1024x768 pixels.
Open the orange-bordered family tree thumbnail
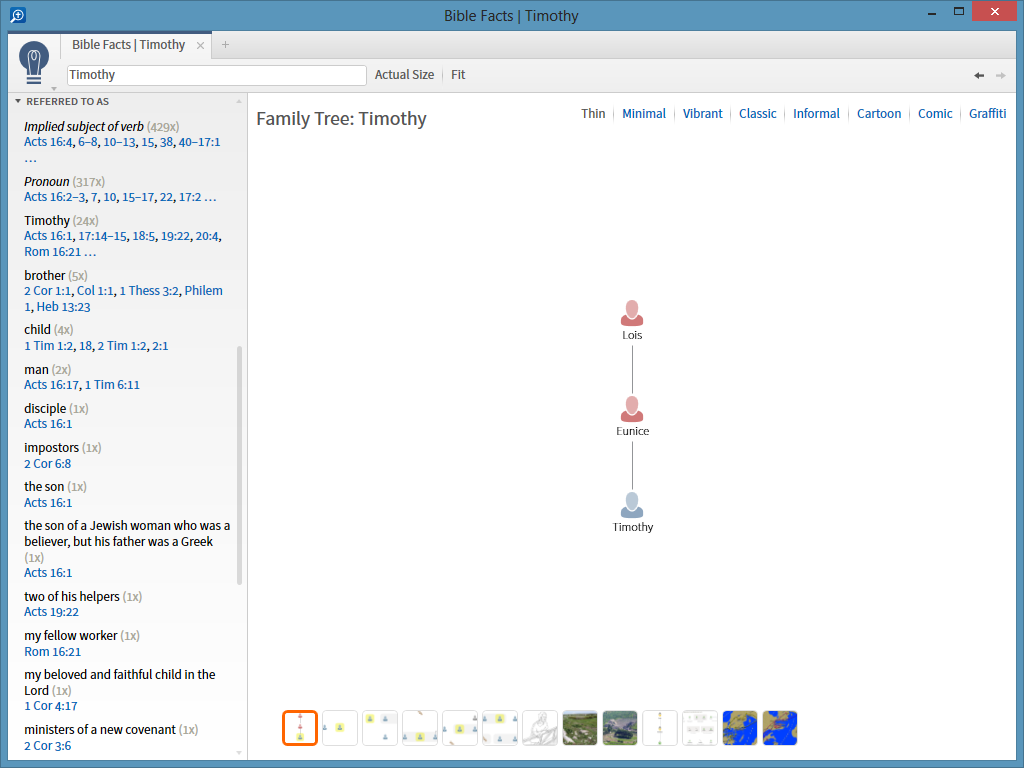[x=300, y=728]
